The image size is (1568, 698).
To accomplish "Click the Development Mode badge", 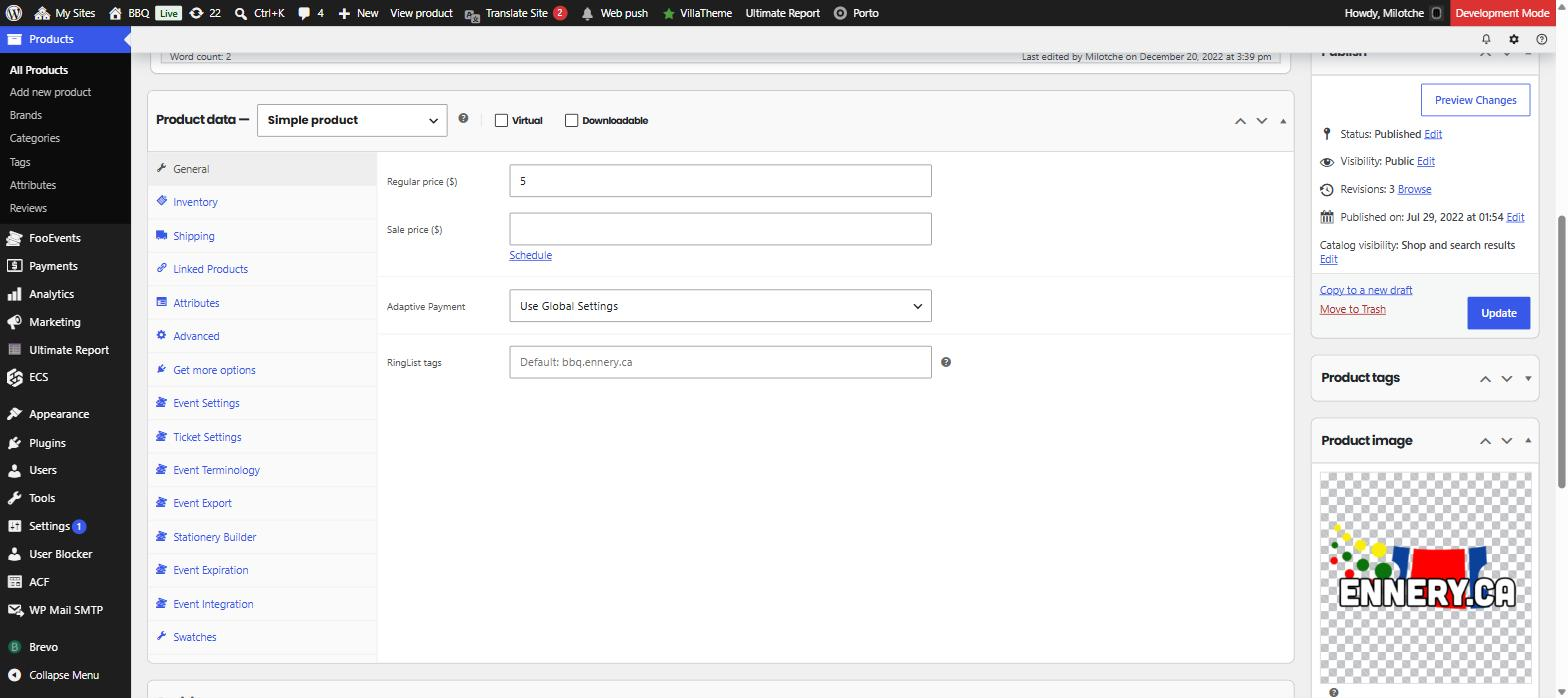I will (1502, 13).
